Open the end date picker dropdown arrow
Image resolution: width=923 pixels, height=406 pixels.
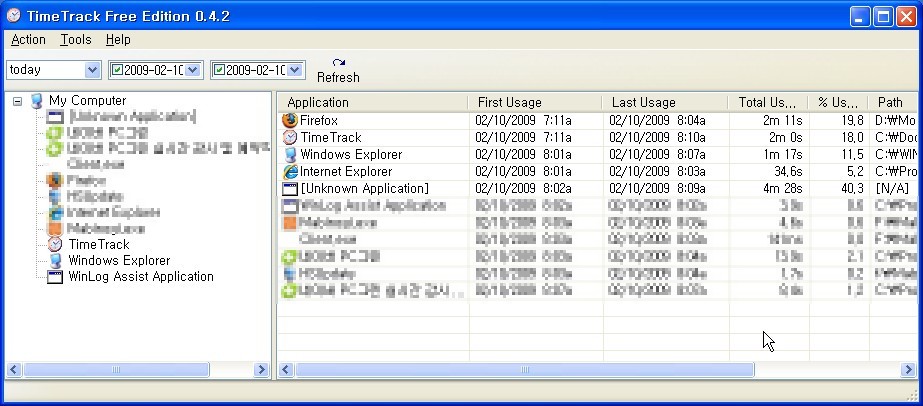[x=296, y=70]
